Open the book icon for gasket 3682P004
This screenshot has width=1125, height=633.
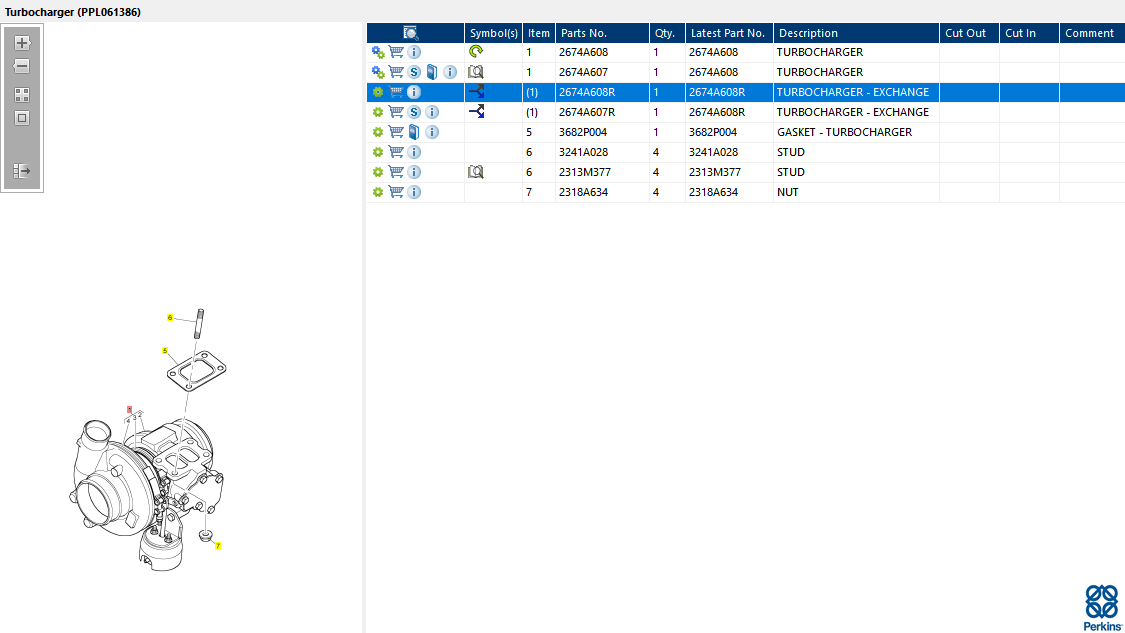pyautogui.click(x=414, y=132)
